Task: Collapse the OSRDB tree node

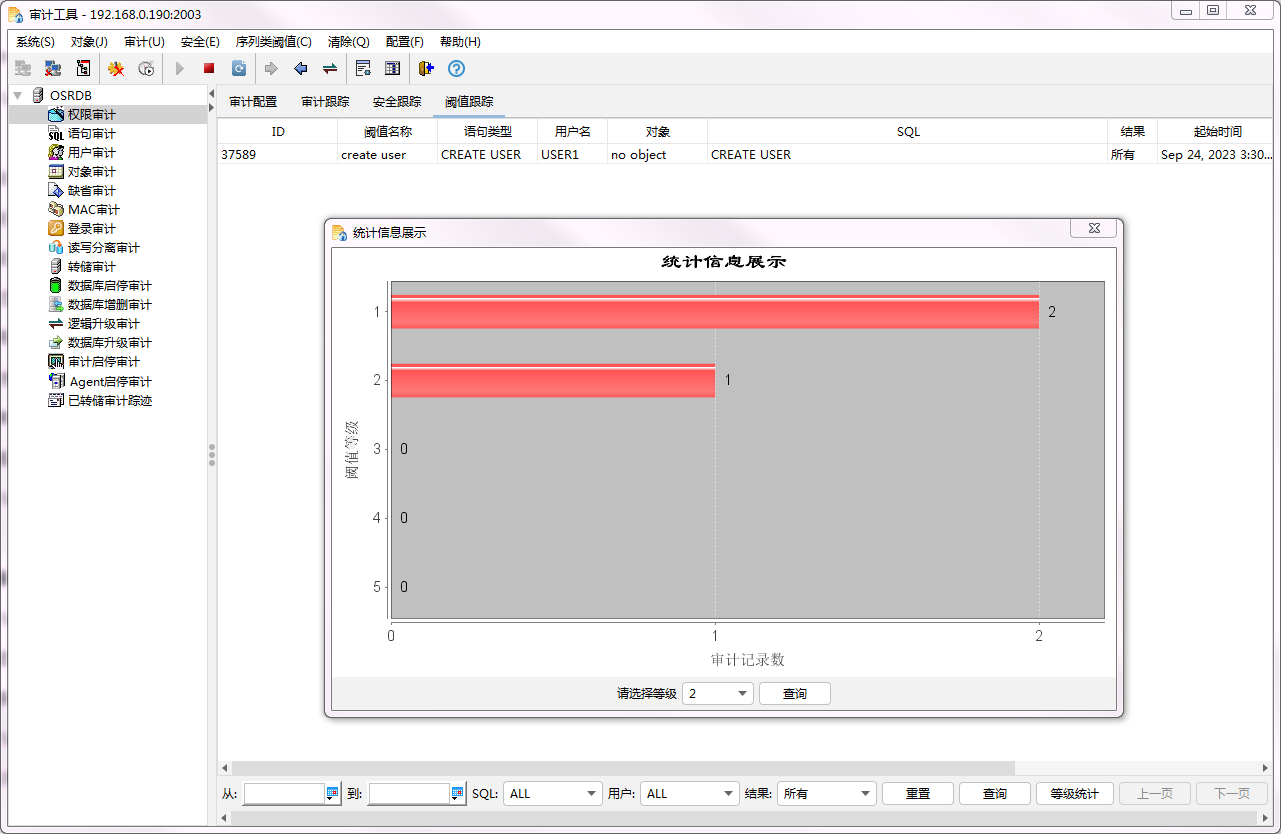Action: coord(18,96)
